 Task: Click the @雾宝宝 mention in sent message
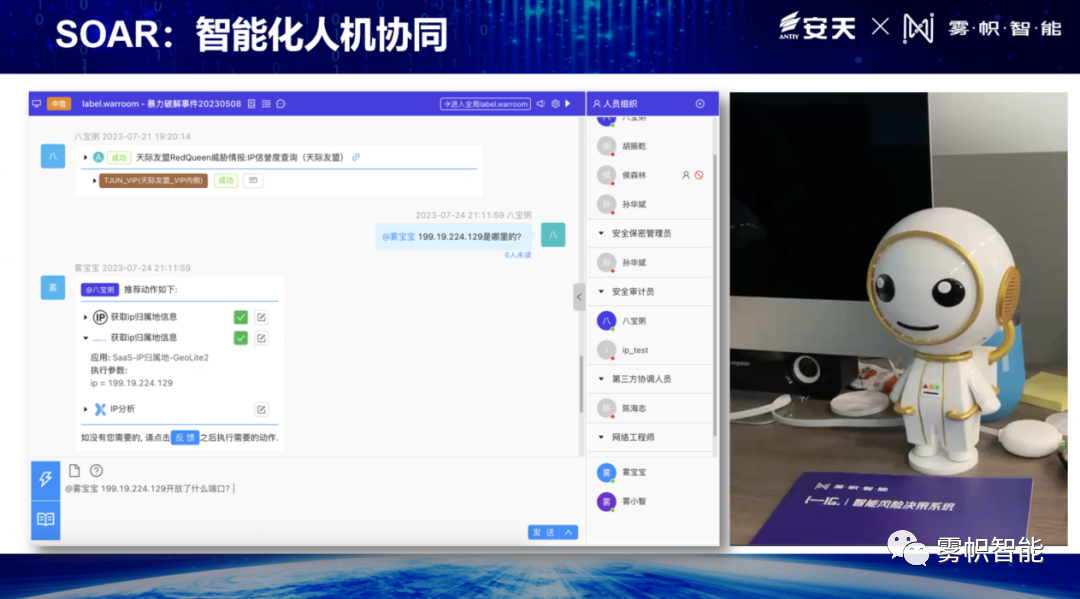399,236
